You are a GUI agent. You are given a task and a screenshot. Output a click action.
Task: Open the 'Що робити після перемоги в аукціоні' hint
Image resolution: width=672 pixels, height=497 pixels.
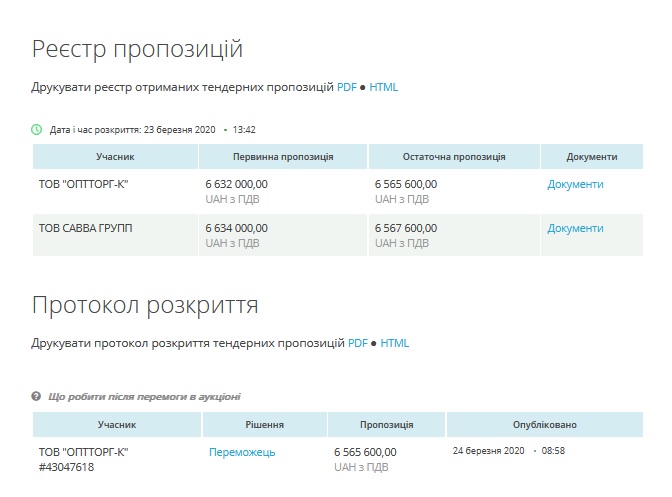144,397
